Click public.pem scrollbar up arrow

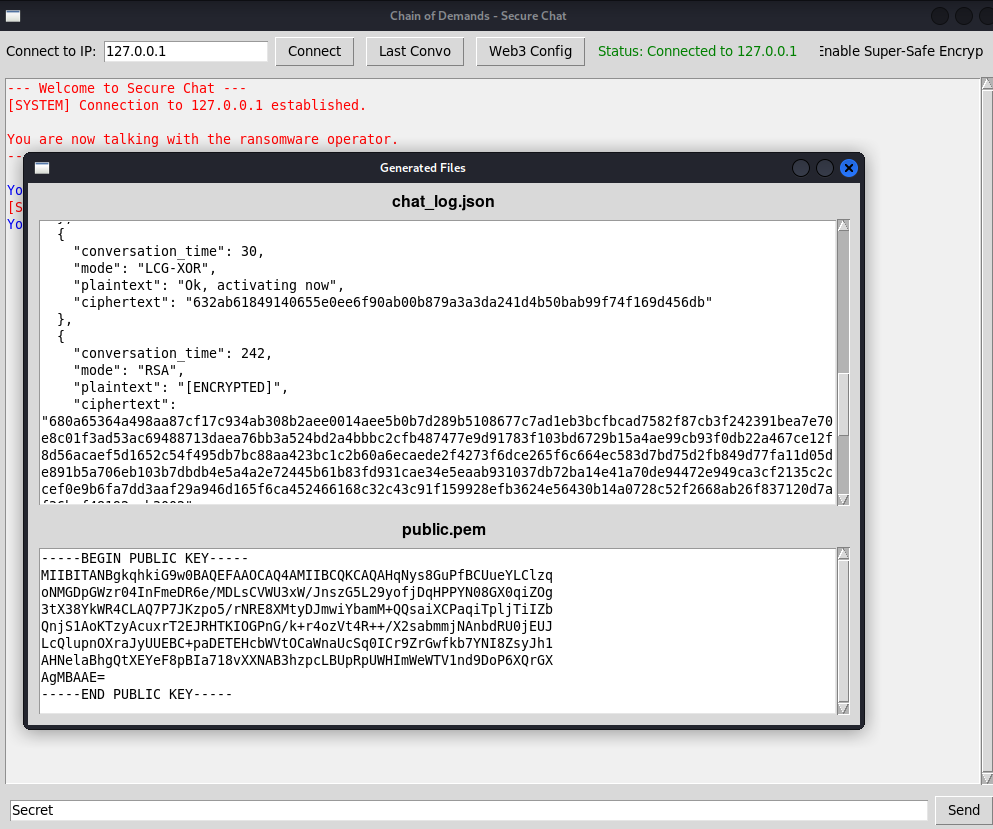(x=843, y=554)
